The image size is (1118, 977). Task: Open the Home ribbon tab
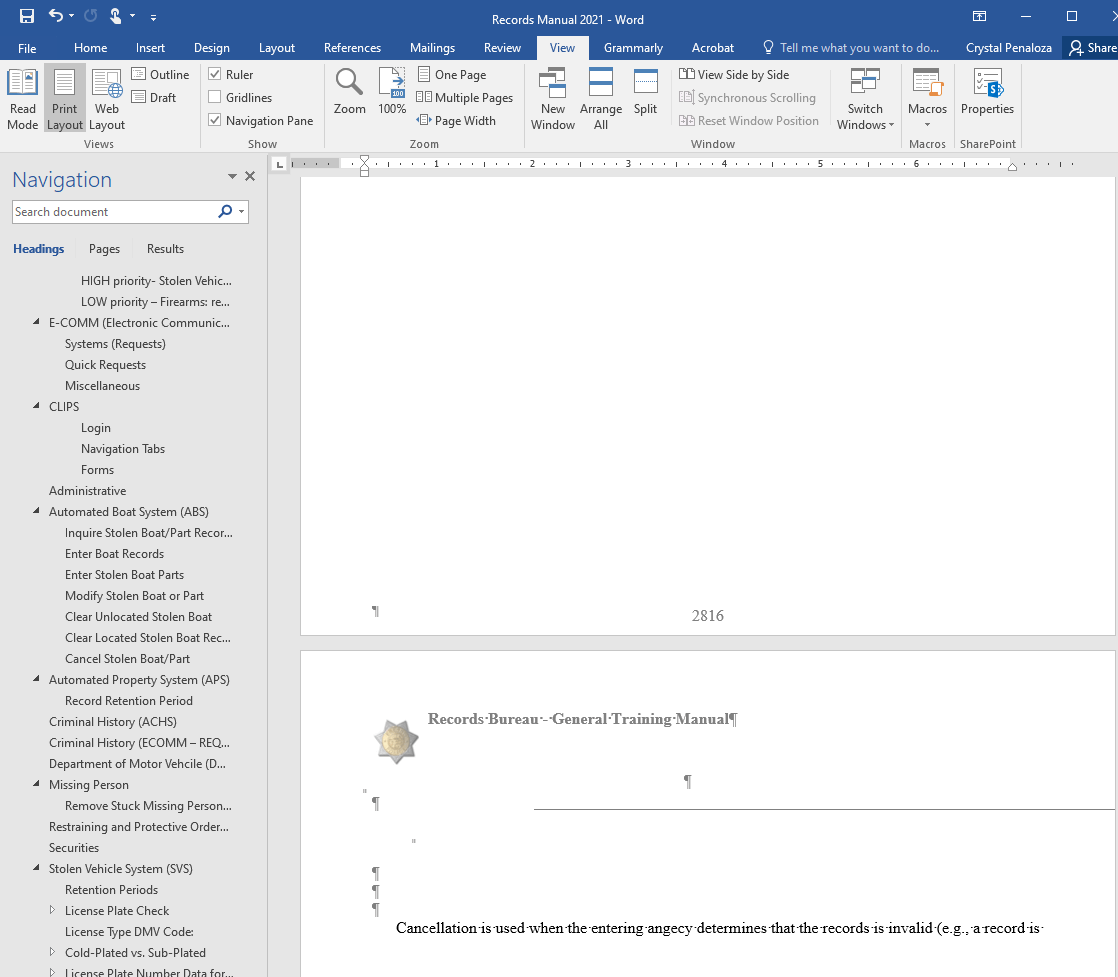click(x=91, y=48)
